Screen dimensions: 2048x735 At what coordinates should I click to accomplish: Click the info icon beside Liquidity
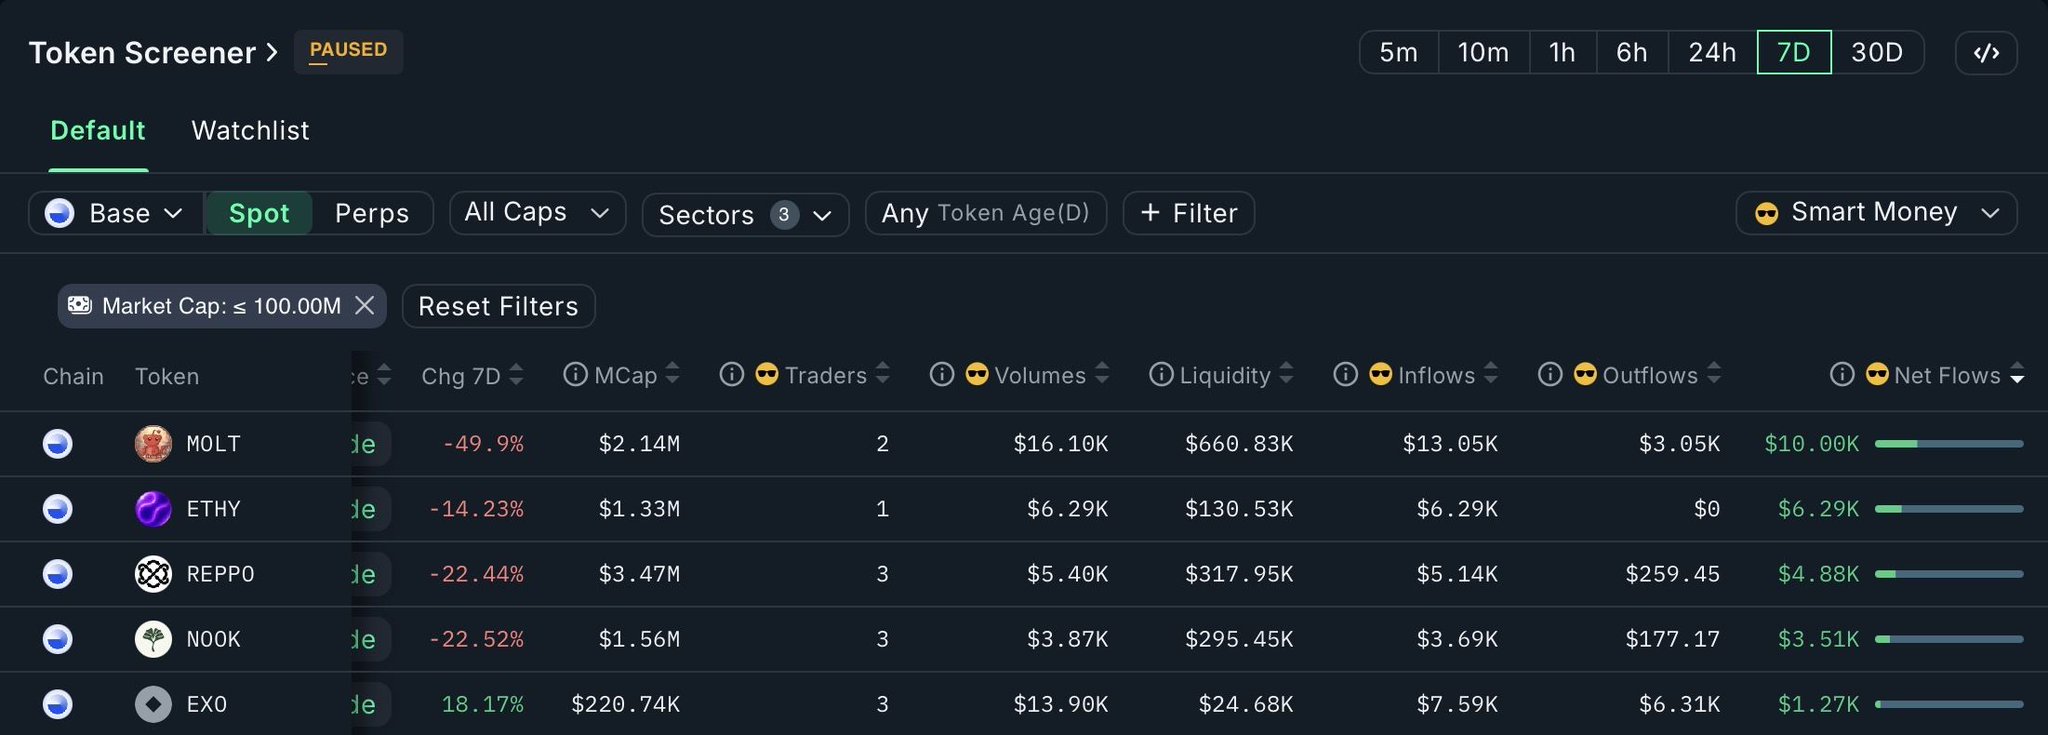1160,375
